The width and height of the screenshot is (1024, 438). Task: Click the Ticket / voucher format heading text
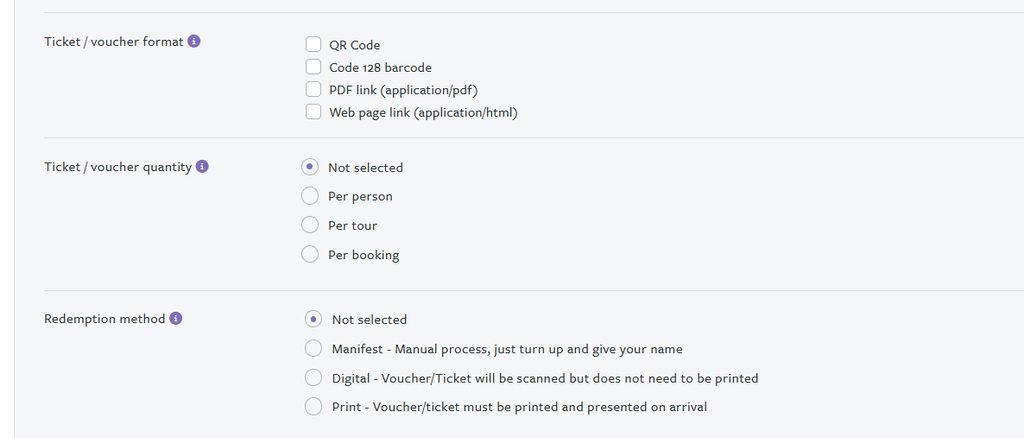113,42
